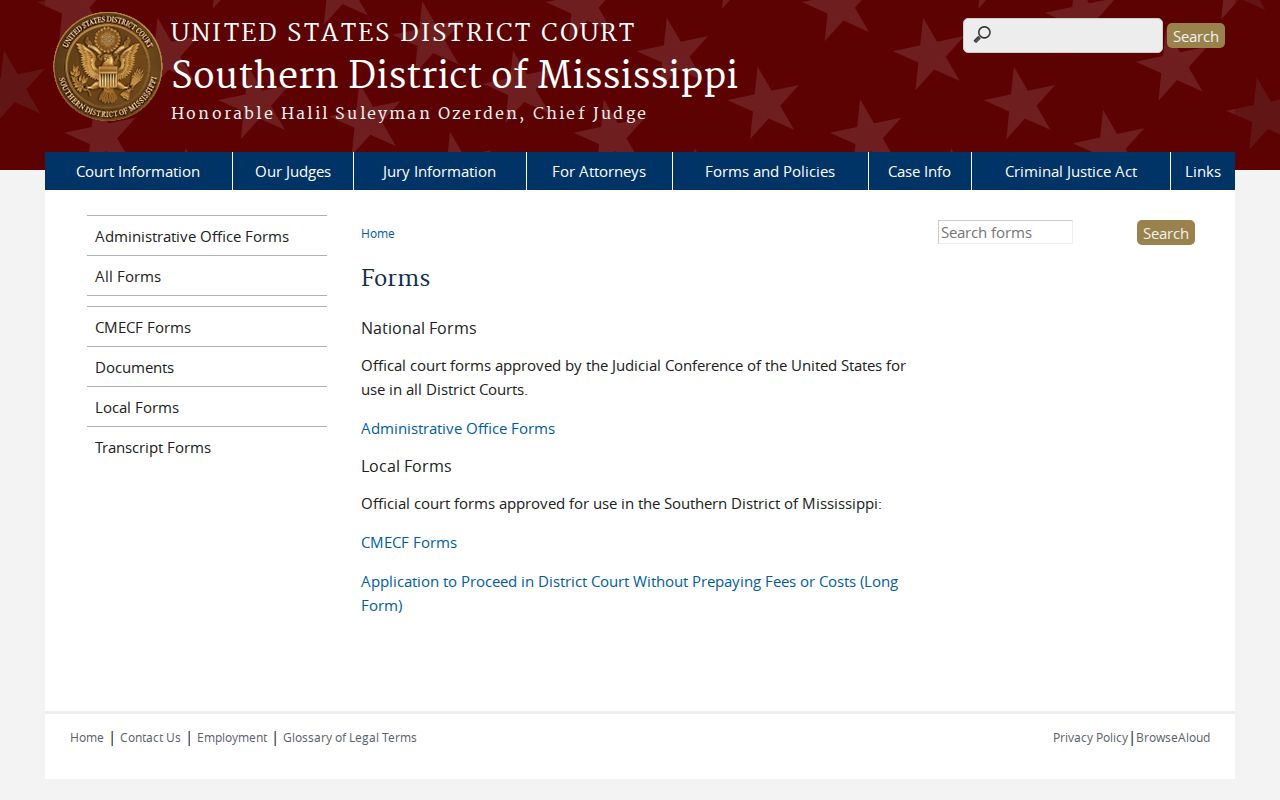
Task: Click Home in footer
Action: (87, 737)
